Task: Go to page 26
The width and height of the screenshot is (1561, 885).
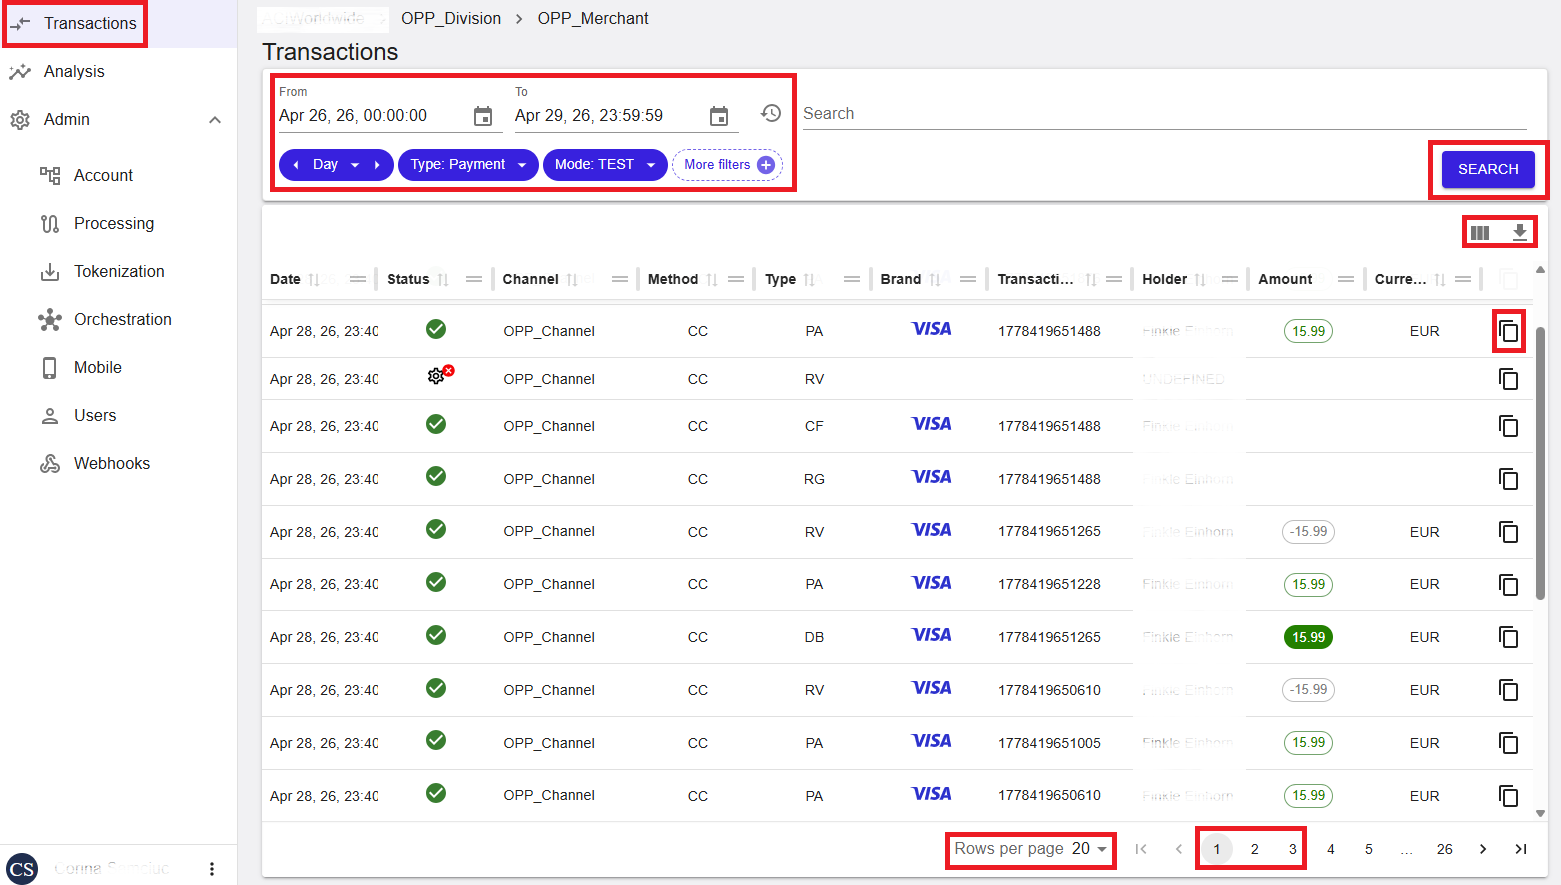Action: point(1445,849)
